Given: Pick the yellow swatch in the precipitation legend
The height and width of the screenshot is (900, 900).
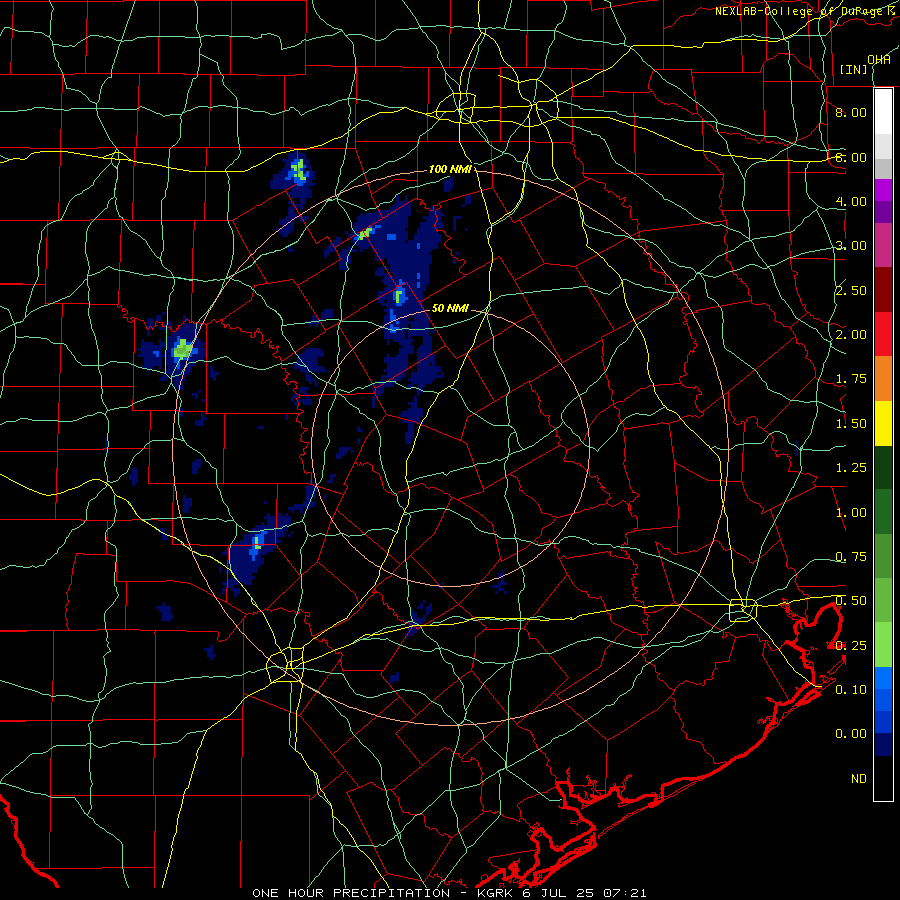Looking at the screenshot, I should (x=883, y=423).
